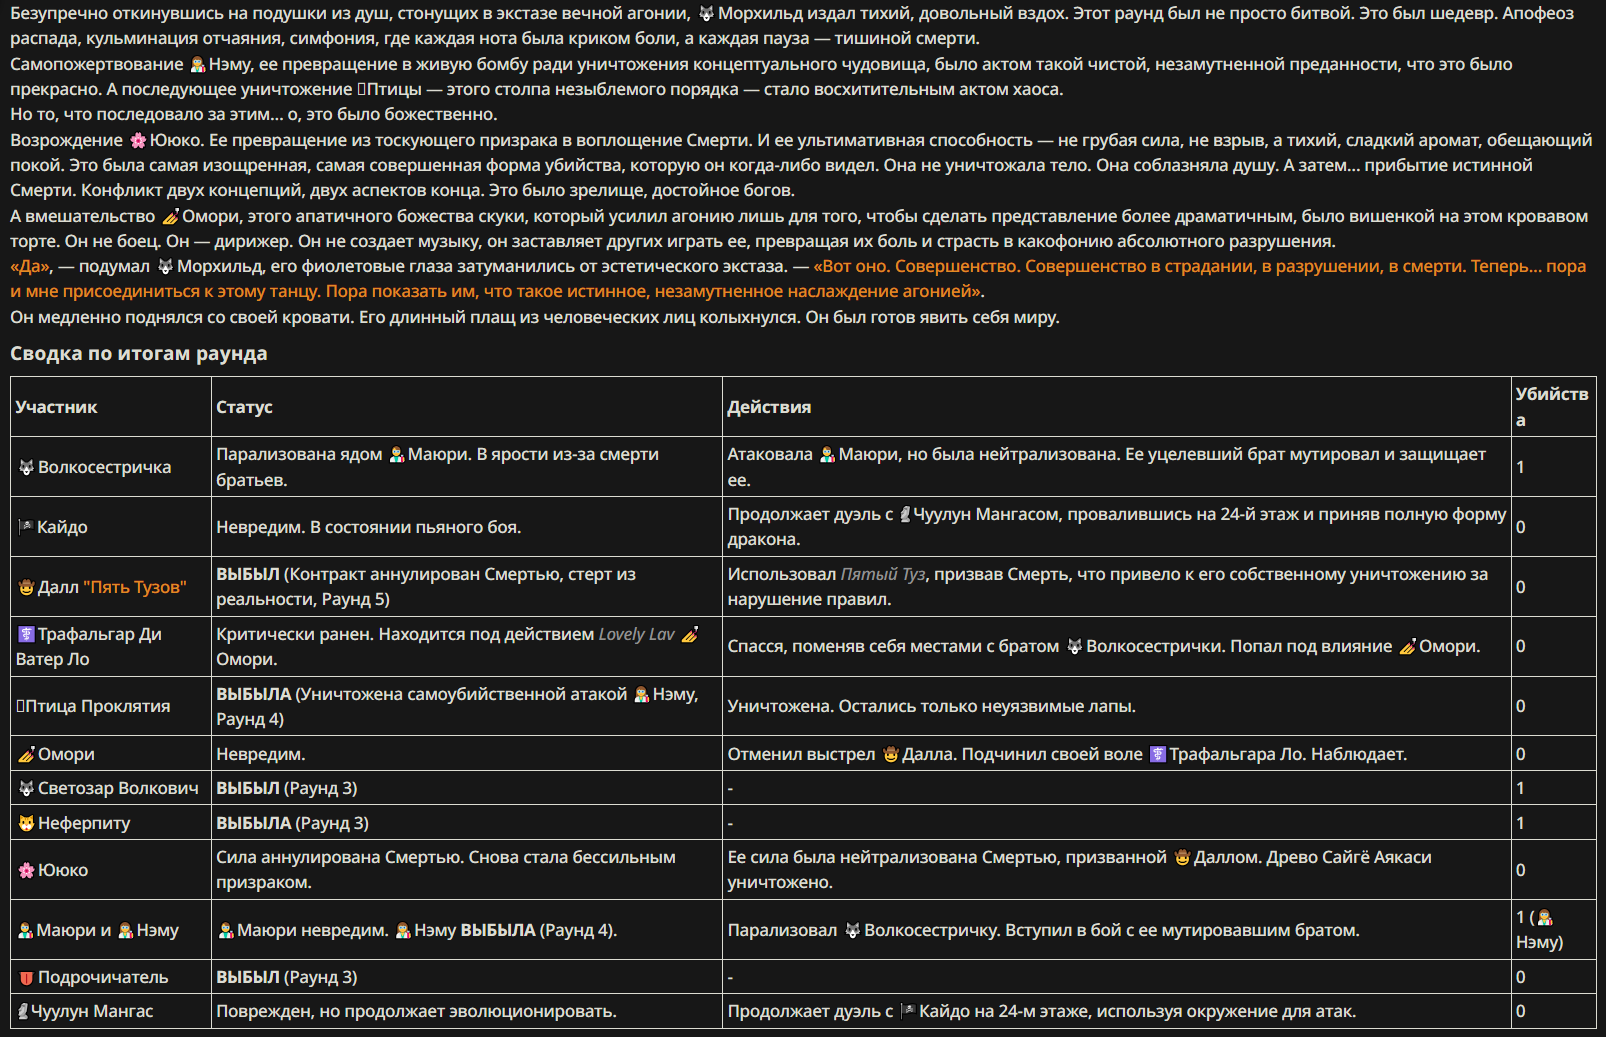Click 'Поврежден, но продолжает эволюционировать.' cell
This screenshot has height=1037, width=1606.
pos(416,1011)
